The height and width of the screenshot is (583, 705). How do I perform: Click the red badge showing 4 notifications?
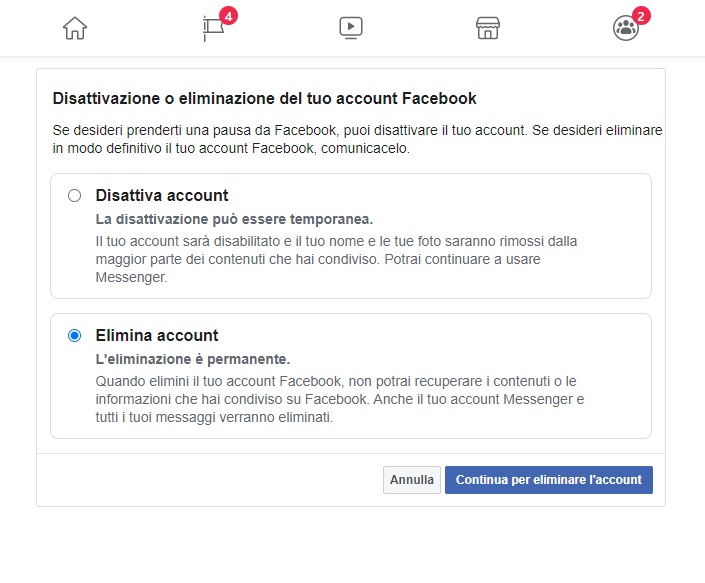pyautogui.click(x=228, y=16)
